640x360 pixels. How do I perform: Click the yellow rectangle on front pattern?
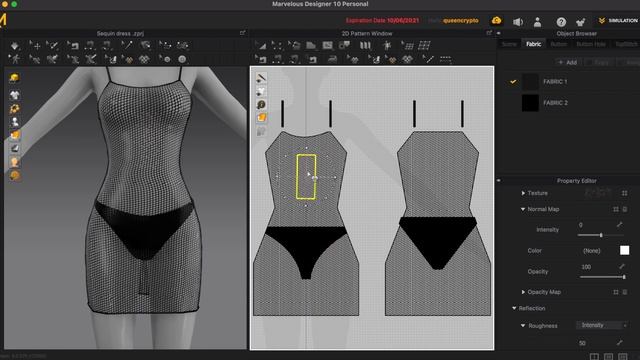(306, 177)
